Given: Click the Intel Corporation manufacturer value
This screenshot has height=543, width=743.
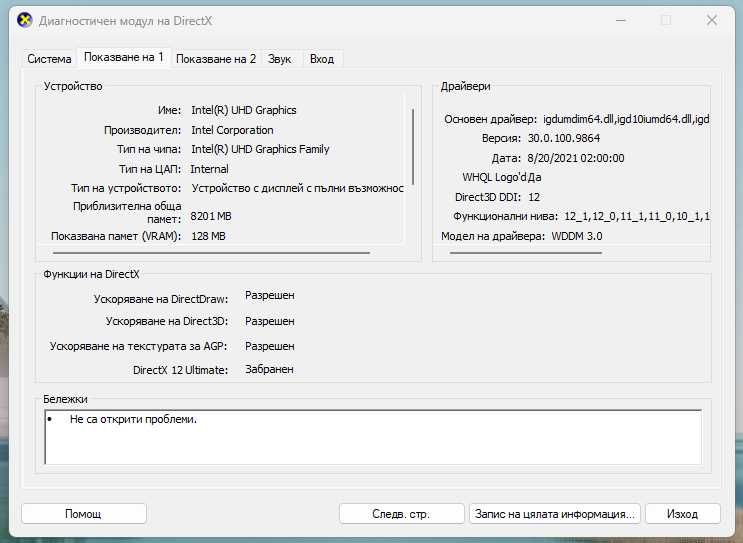Looking at the screenshot, I should coord(232,130).
